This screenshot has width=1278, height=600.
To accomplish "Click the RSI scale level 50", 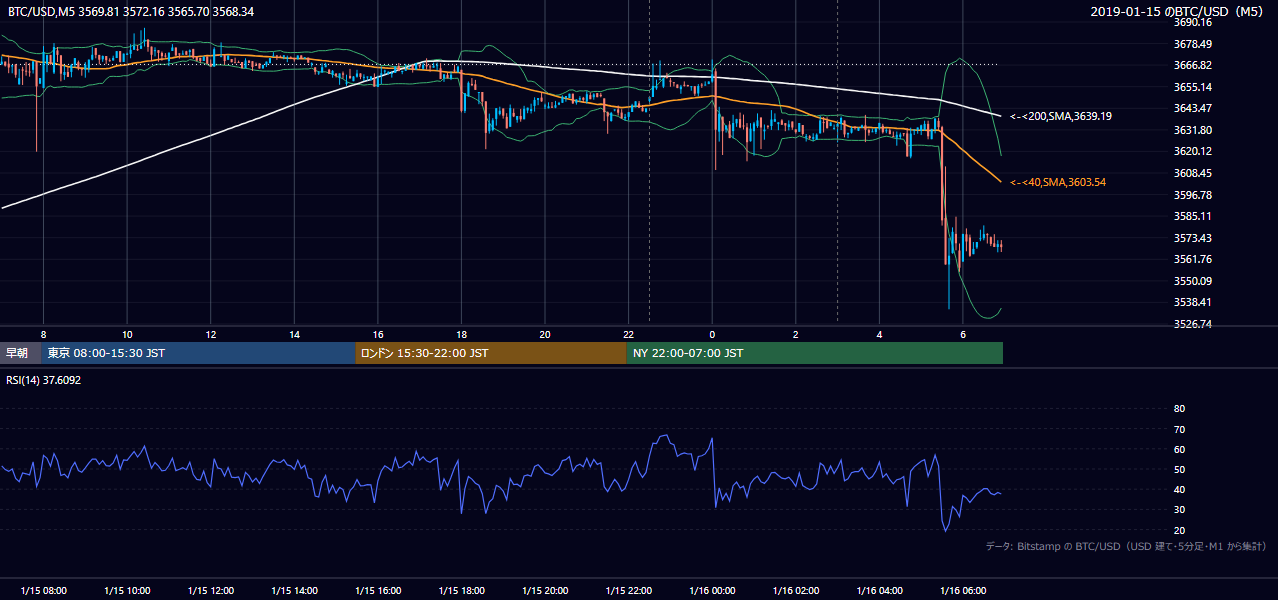I will pyautogui.click(x=1179, y=469).
